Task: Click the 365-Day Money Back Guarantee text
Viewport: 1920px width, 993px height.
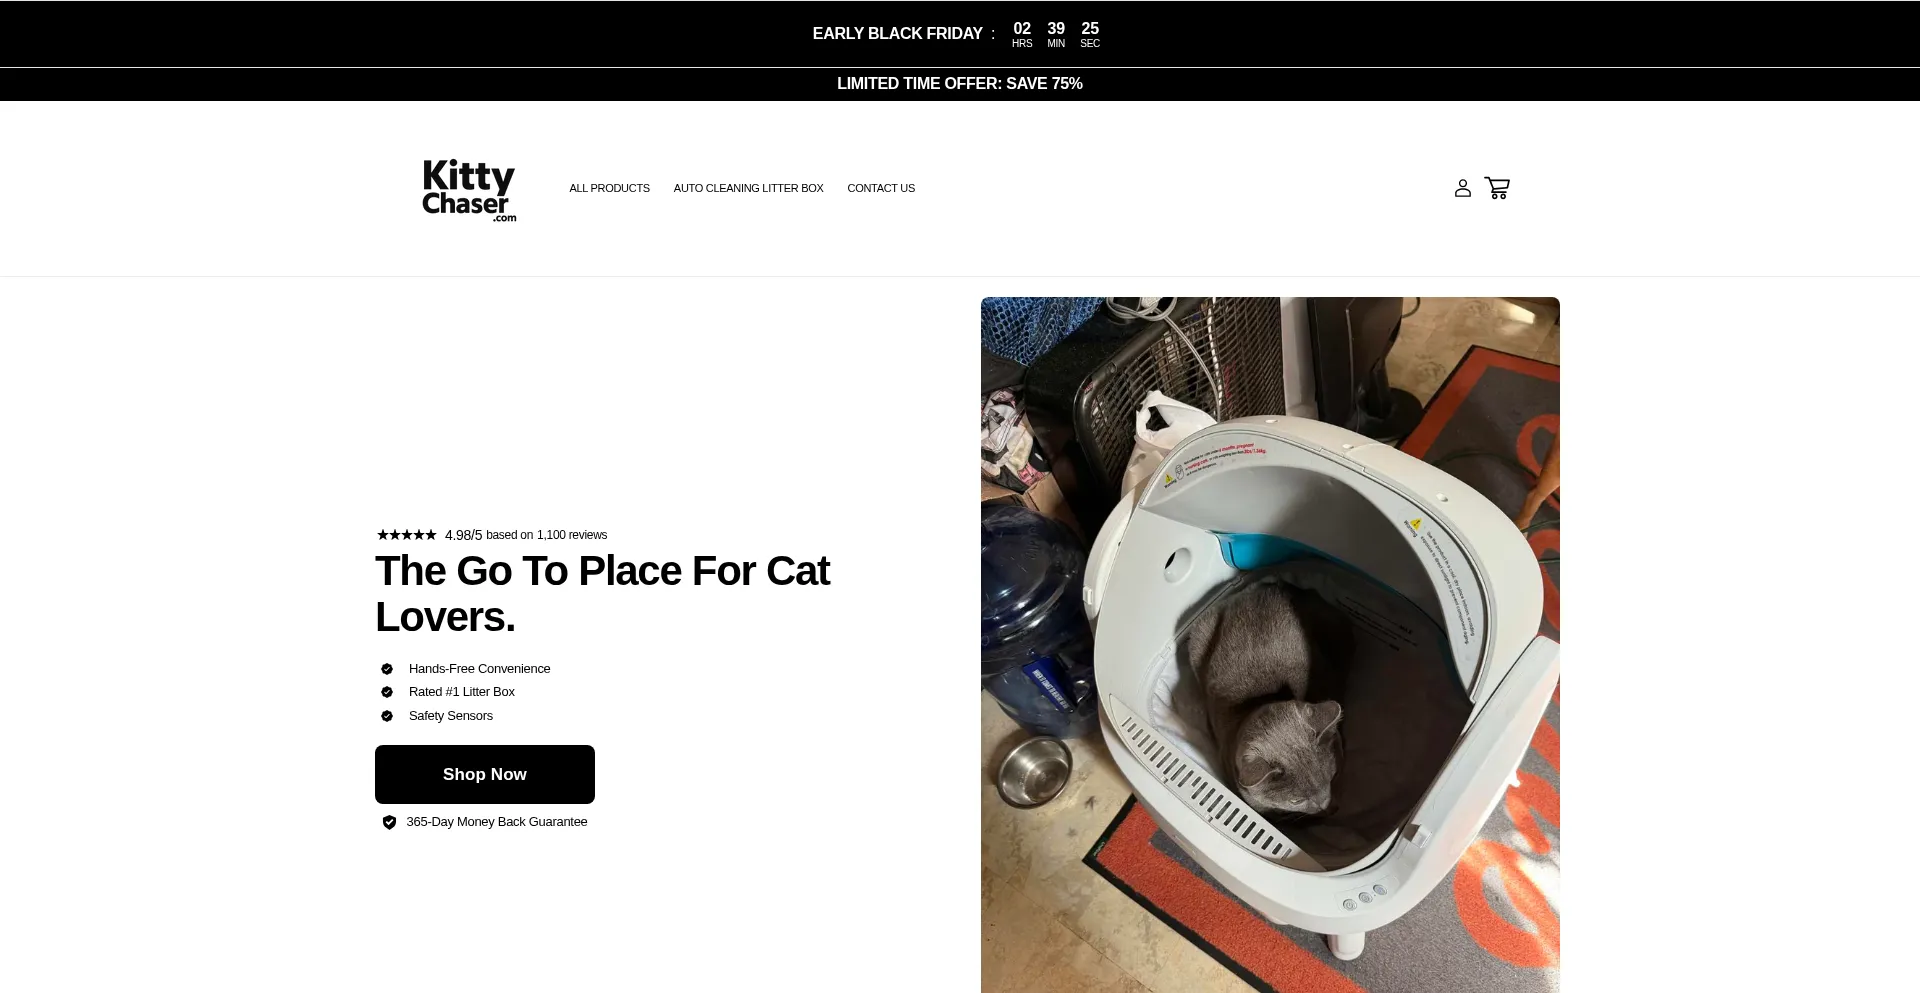Action: (497, 822)
